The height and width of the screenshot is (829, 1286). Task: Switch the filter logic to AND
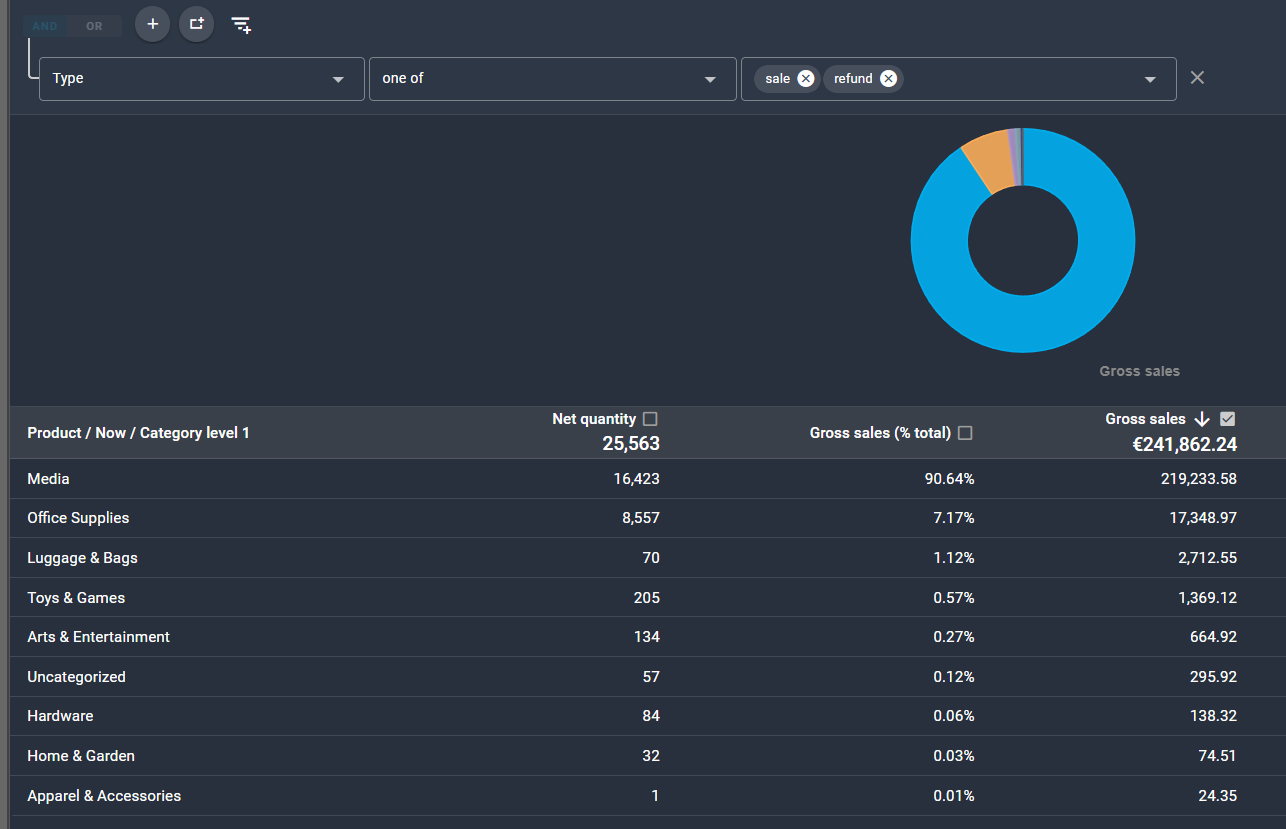[x=45, y=26]
